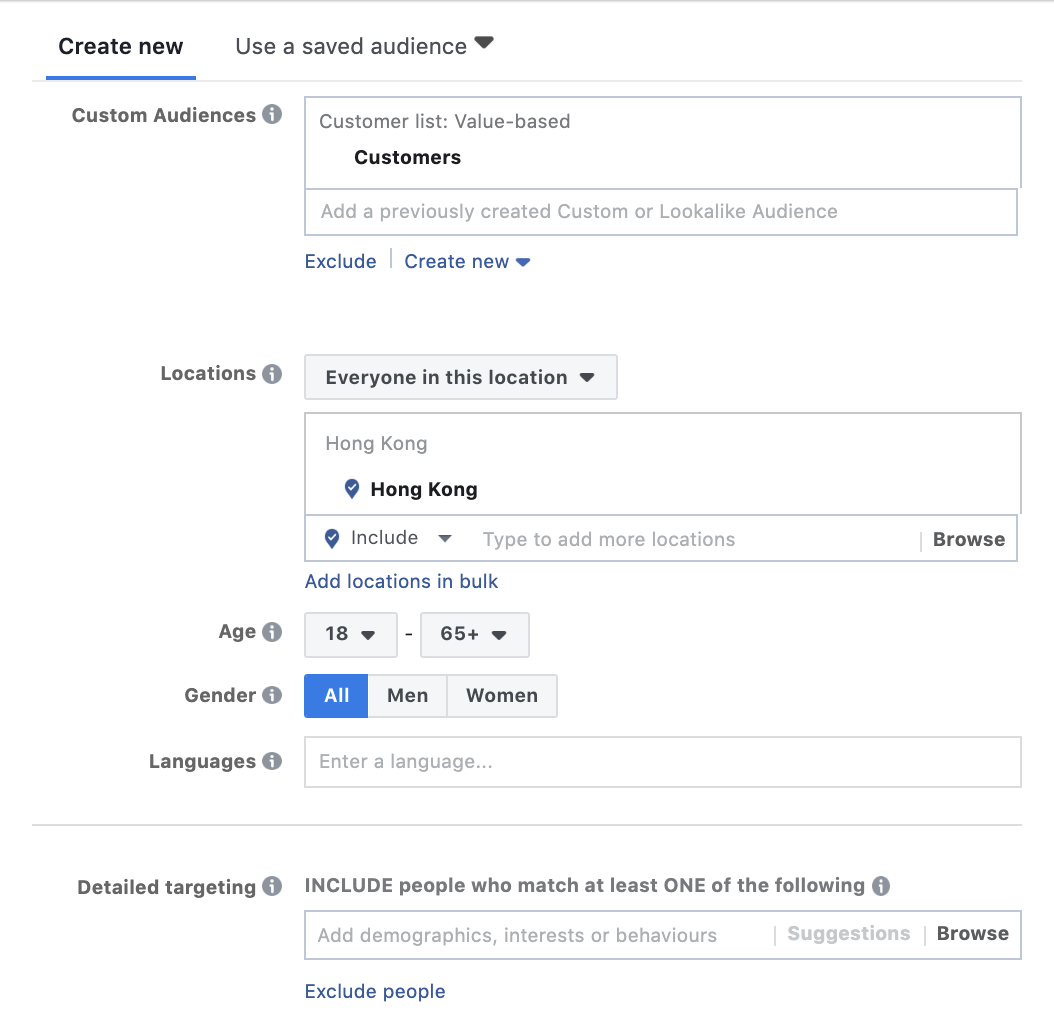Select the All gender option

(336, 696)
